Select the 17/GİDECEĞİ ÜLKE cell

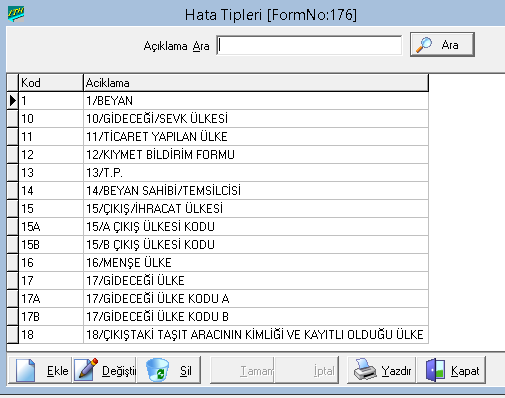[x=256, y=281]
